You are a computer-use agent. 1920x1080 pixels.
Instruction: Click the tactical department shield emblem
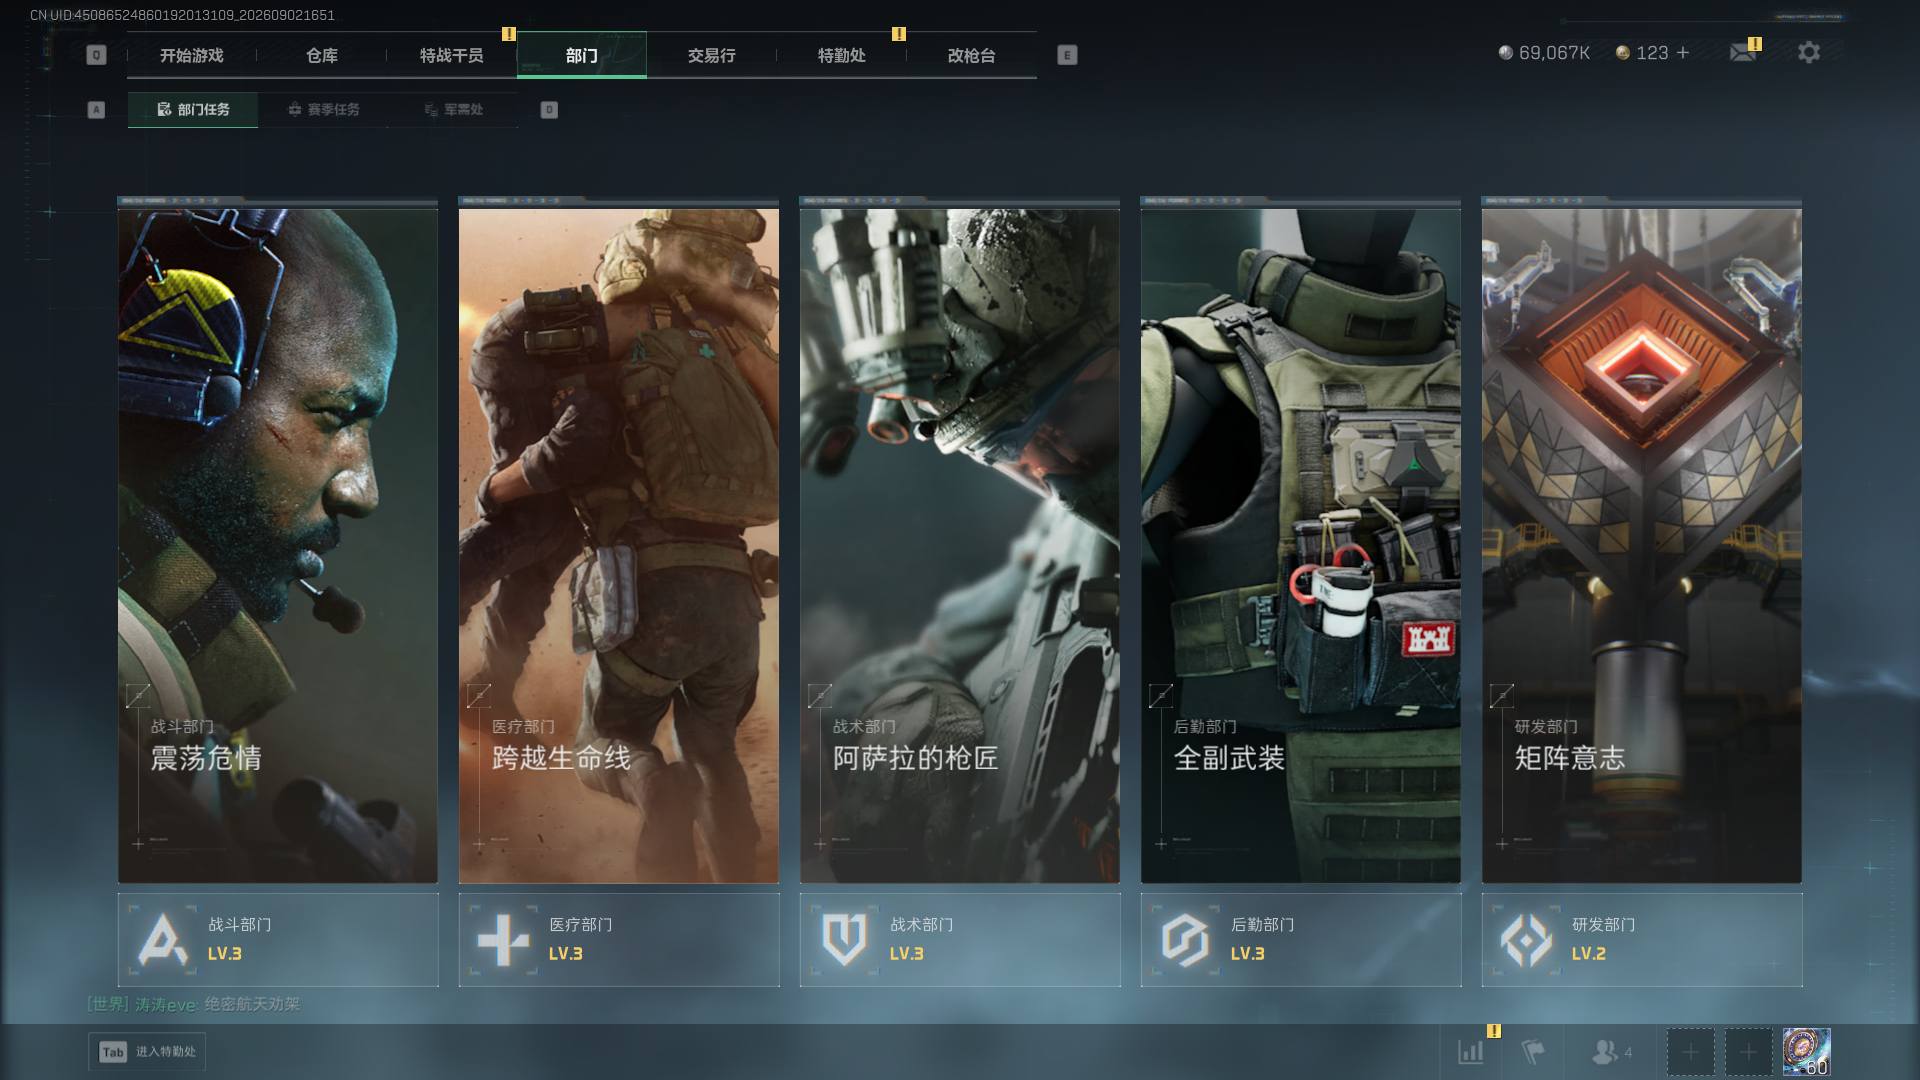[x=844, y=940]
